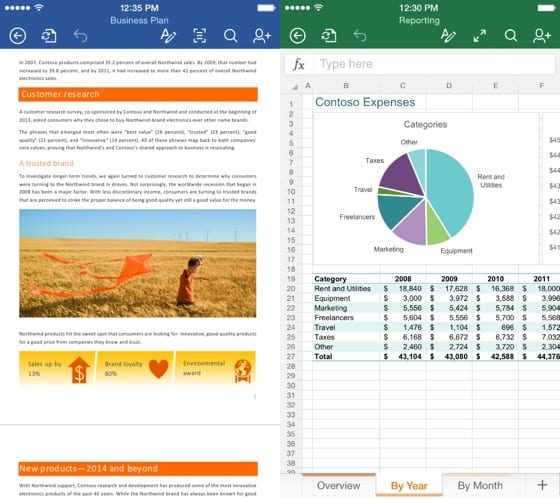Tap the Wi-Fi indicator in Excel status bar

[x=319, y=7]
